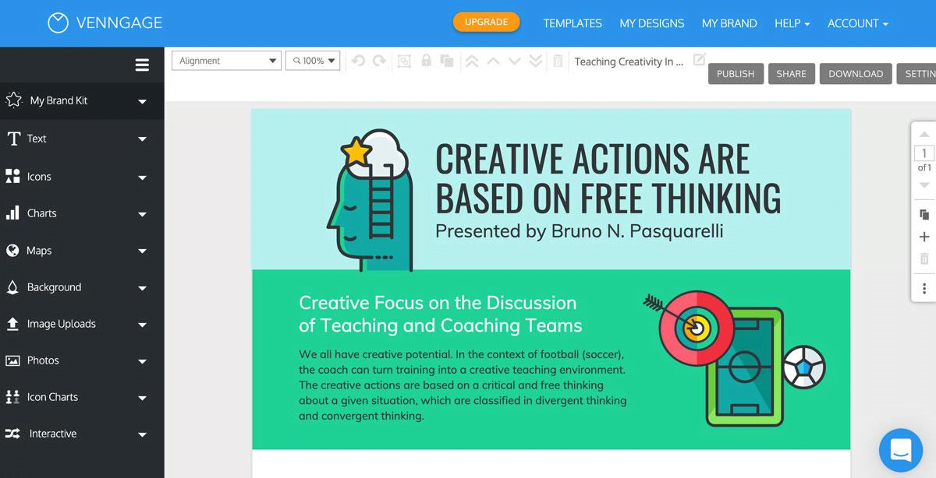Viewport: 936px width, 478px height.
Task: Click the trash delete icon in toolbar
Action: (x=558, y=61)
